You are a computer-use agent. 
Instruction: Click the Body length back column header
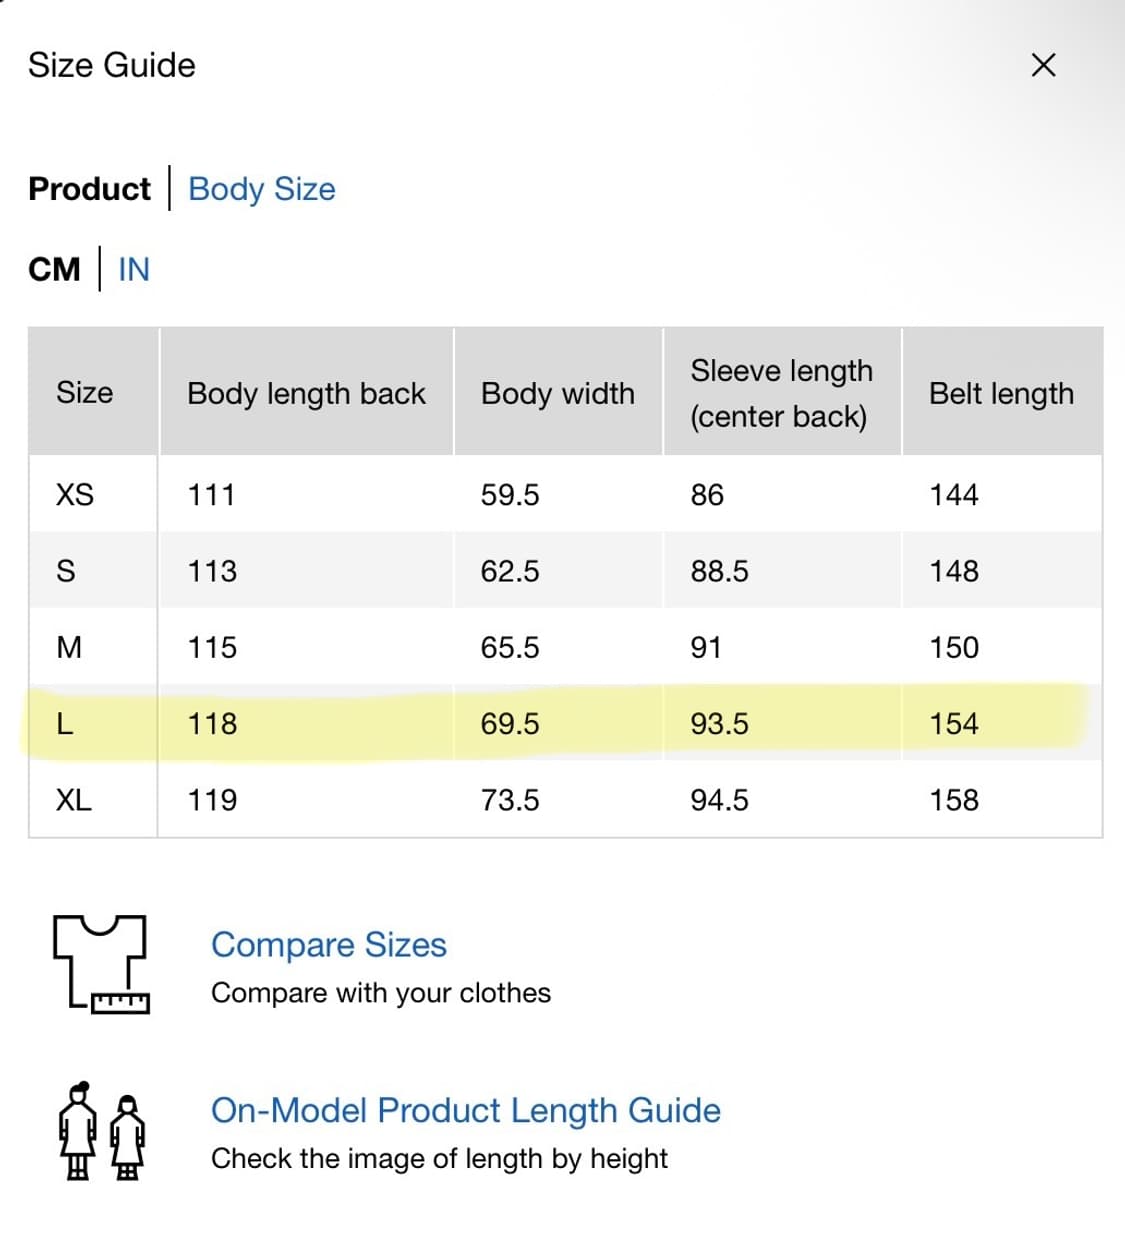pos(306,393)
